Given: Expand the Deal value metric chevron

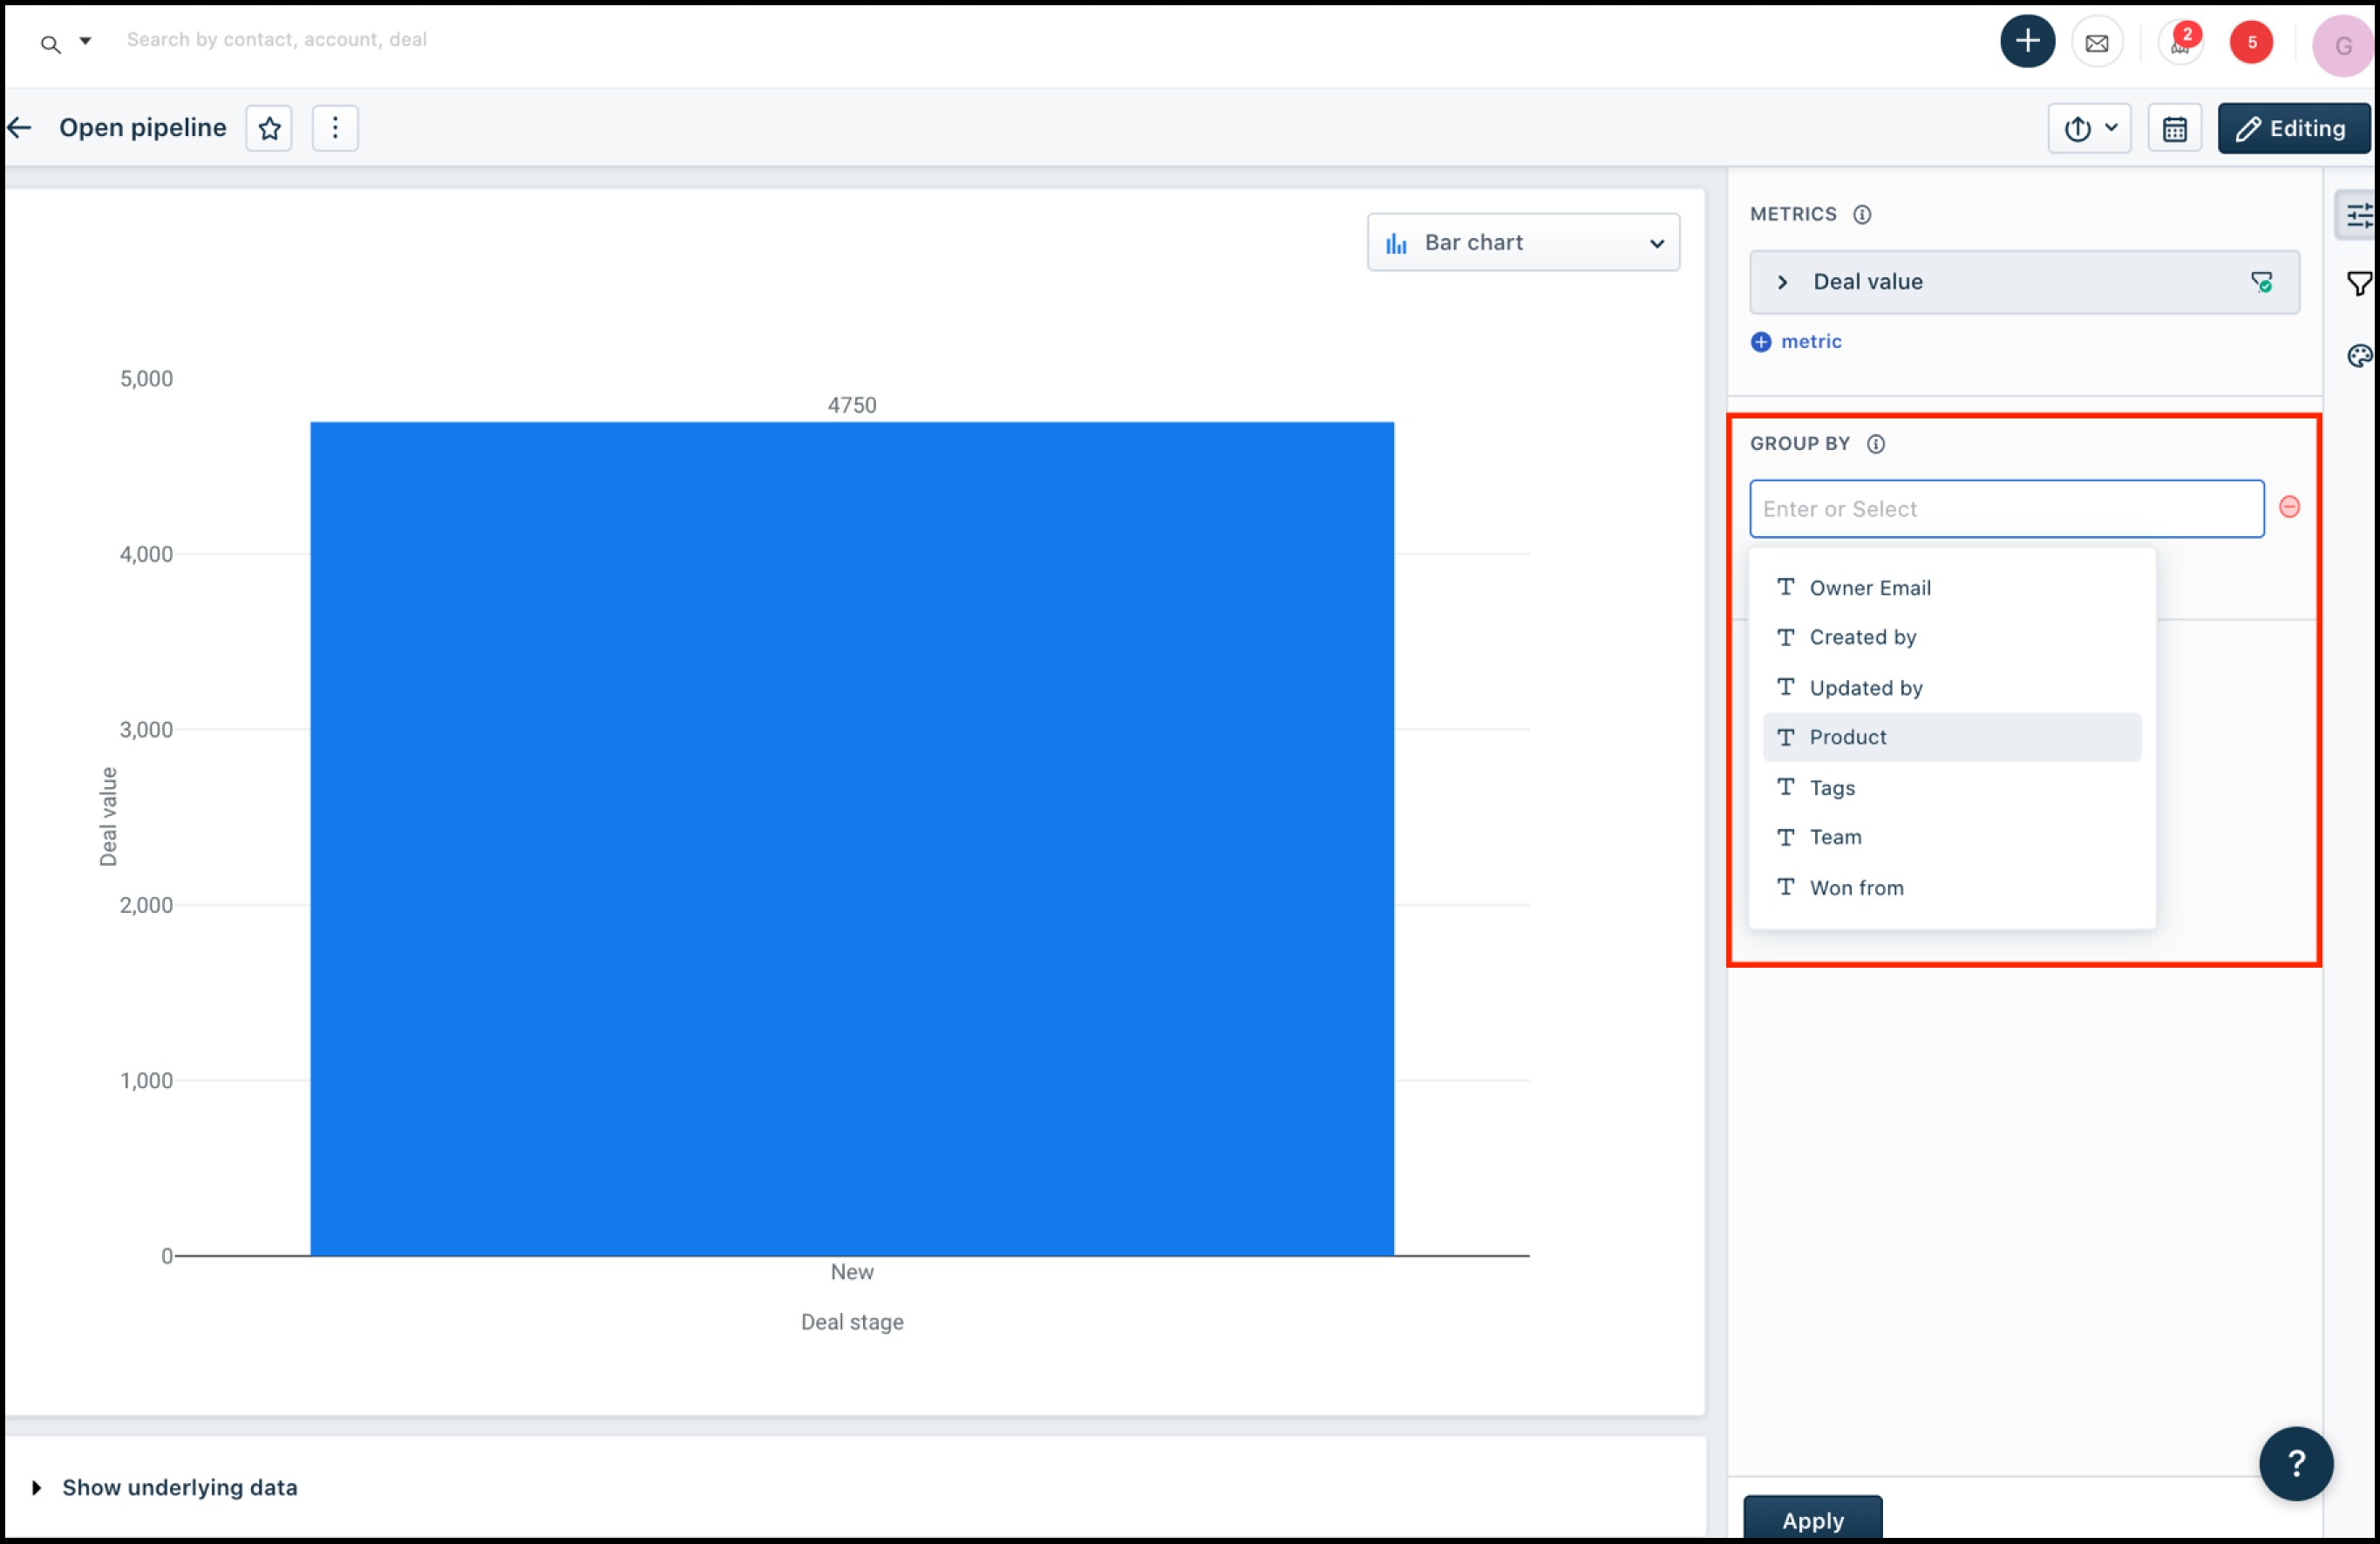Looking at the screenshot, I should coord(1782,282).
